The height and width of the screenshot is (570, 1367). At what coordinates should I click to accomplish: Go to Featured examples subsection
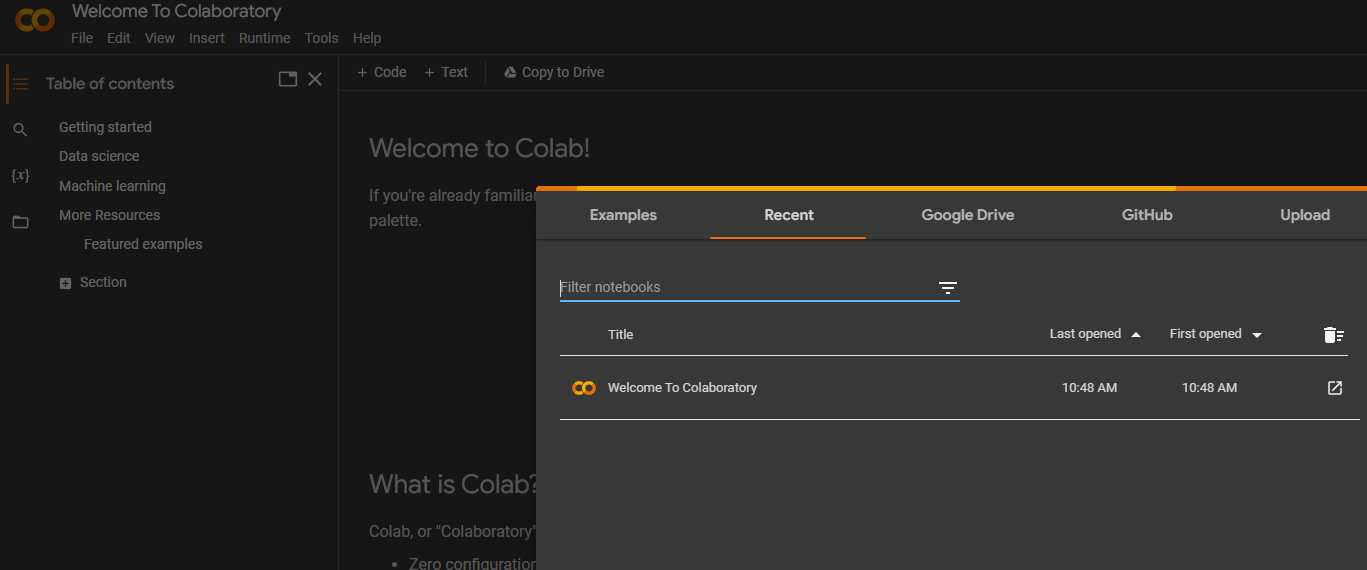coord(143,244)
